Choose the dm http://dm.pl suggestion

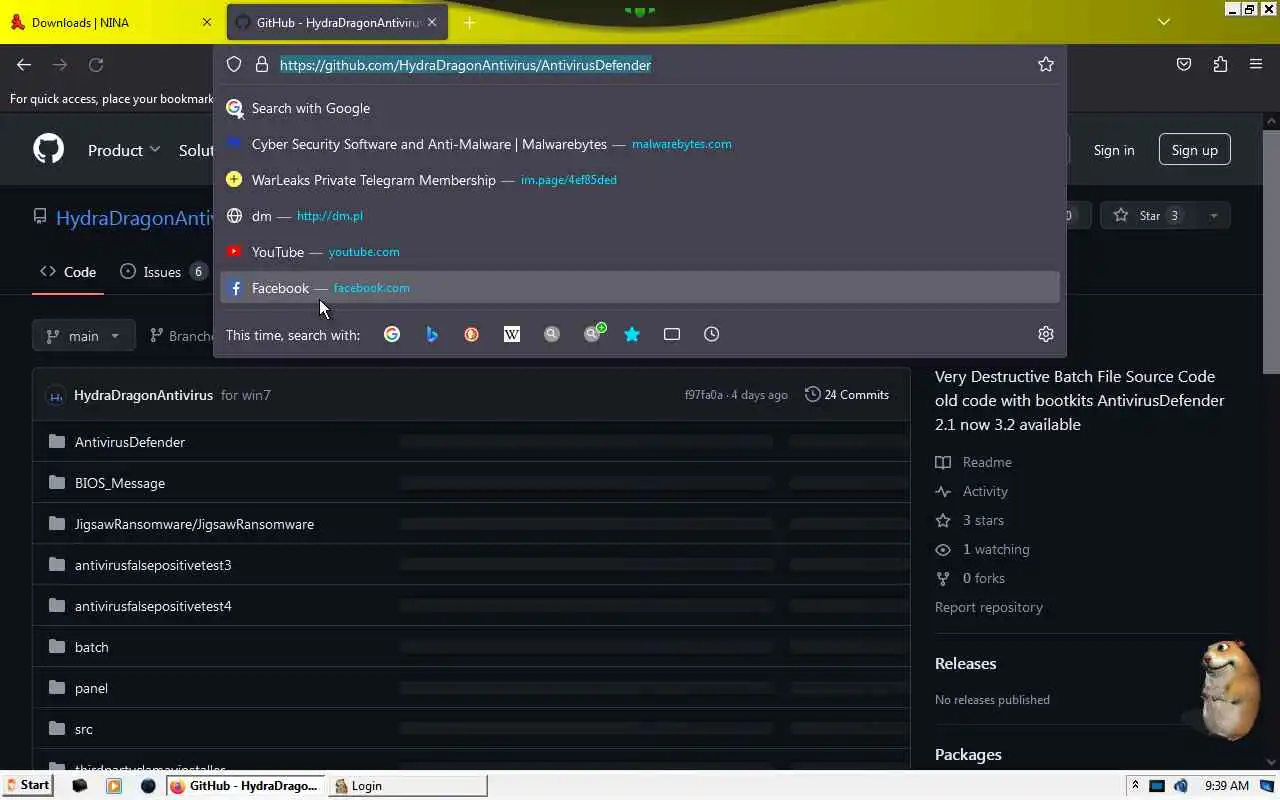click(x=640, y=216)
